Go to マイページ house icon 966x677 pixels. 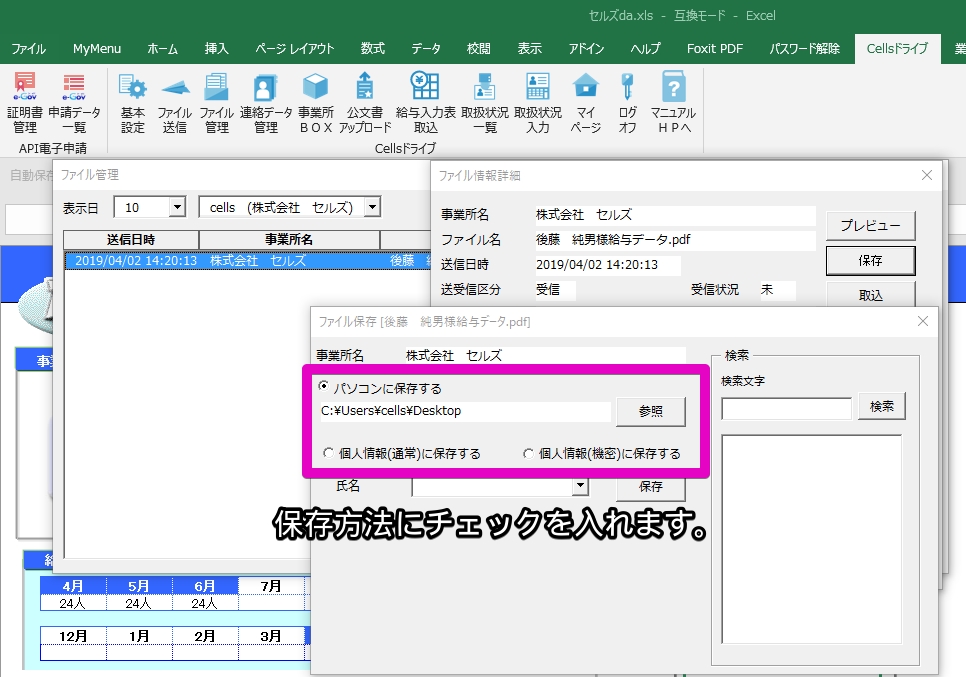[x=585, y=102]
